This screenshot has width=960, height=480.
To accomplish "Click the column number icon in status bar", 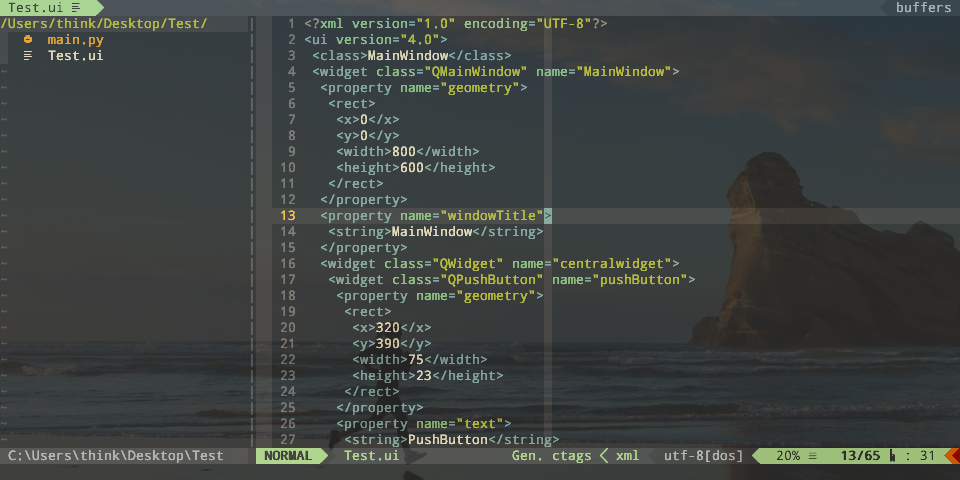I will coord(892,456).
